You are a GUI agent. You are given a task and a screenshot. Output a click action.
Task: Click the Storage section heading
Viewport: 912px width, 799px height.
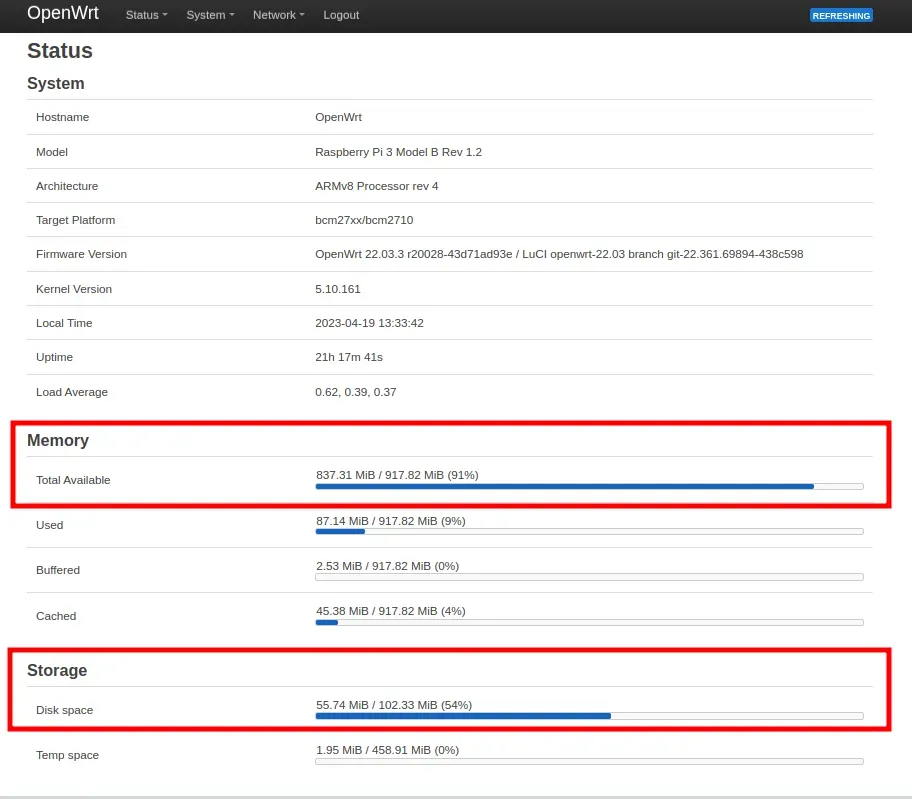[x=57, y=670]
